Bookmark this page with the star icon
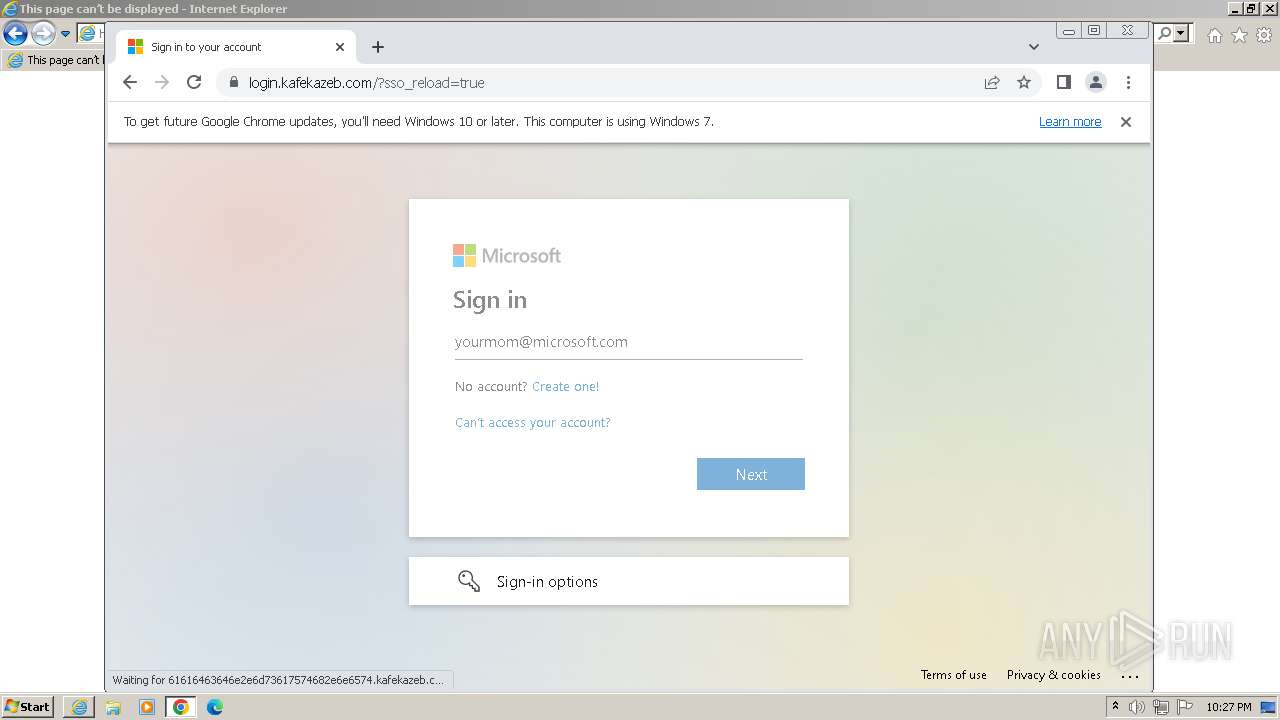The height and width of the screenshot is (720, 1280). 1024,83
